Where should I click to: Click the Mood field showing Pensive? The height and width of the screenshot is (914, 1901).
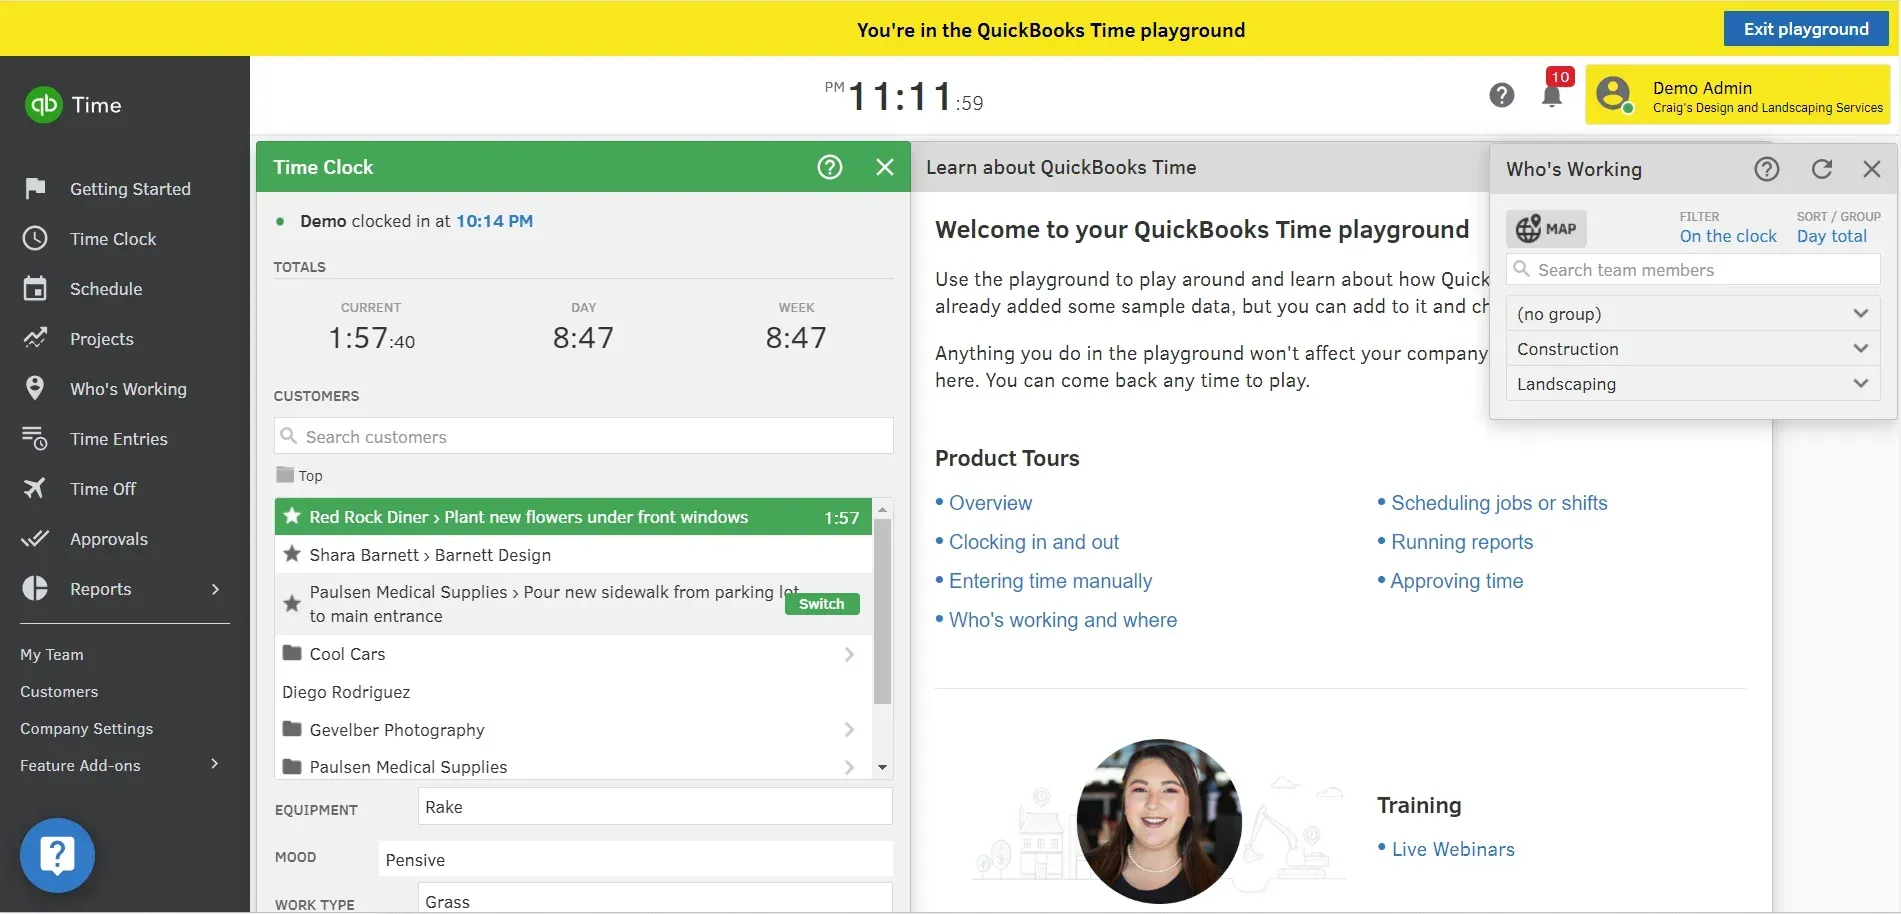(x=635, y=859)
